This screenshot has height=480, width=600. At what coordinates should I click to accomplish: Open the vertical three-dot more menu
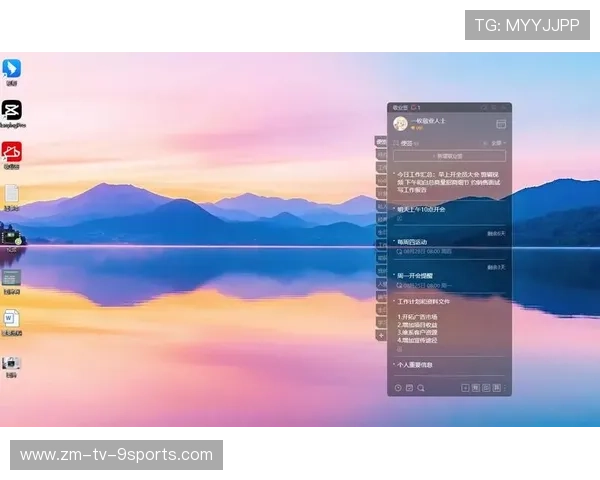(x=505, y=388)
